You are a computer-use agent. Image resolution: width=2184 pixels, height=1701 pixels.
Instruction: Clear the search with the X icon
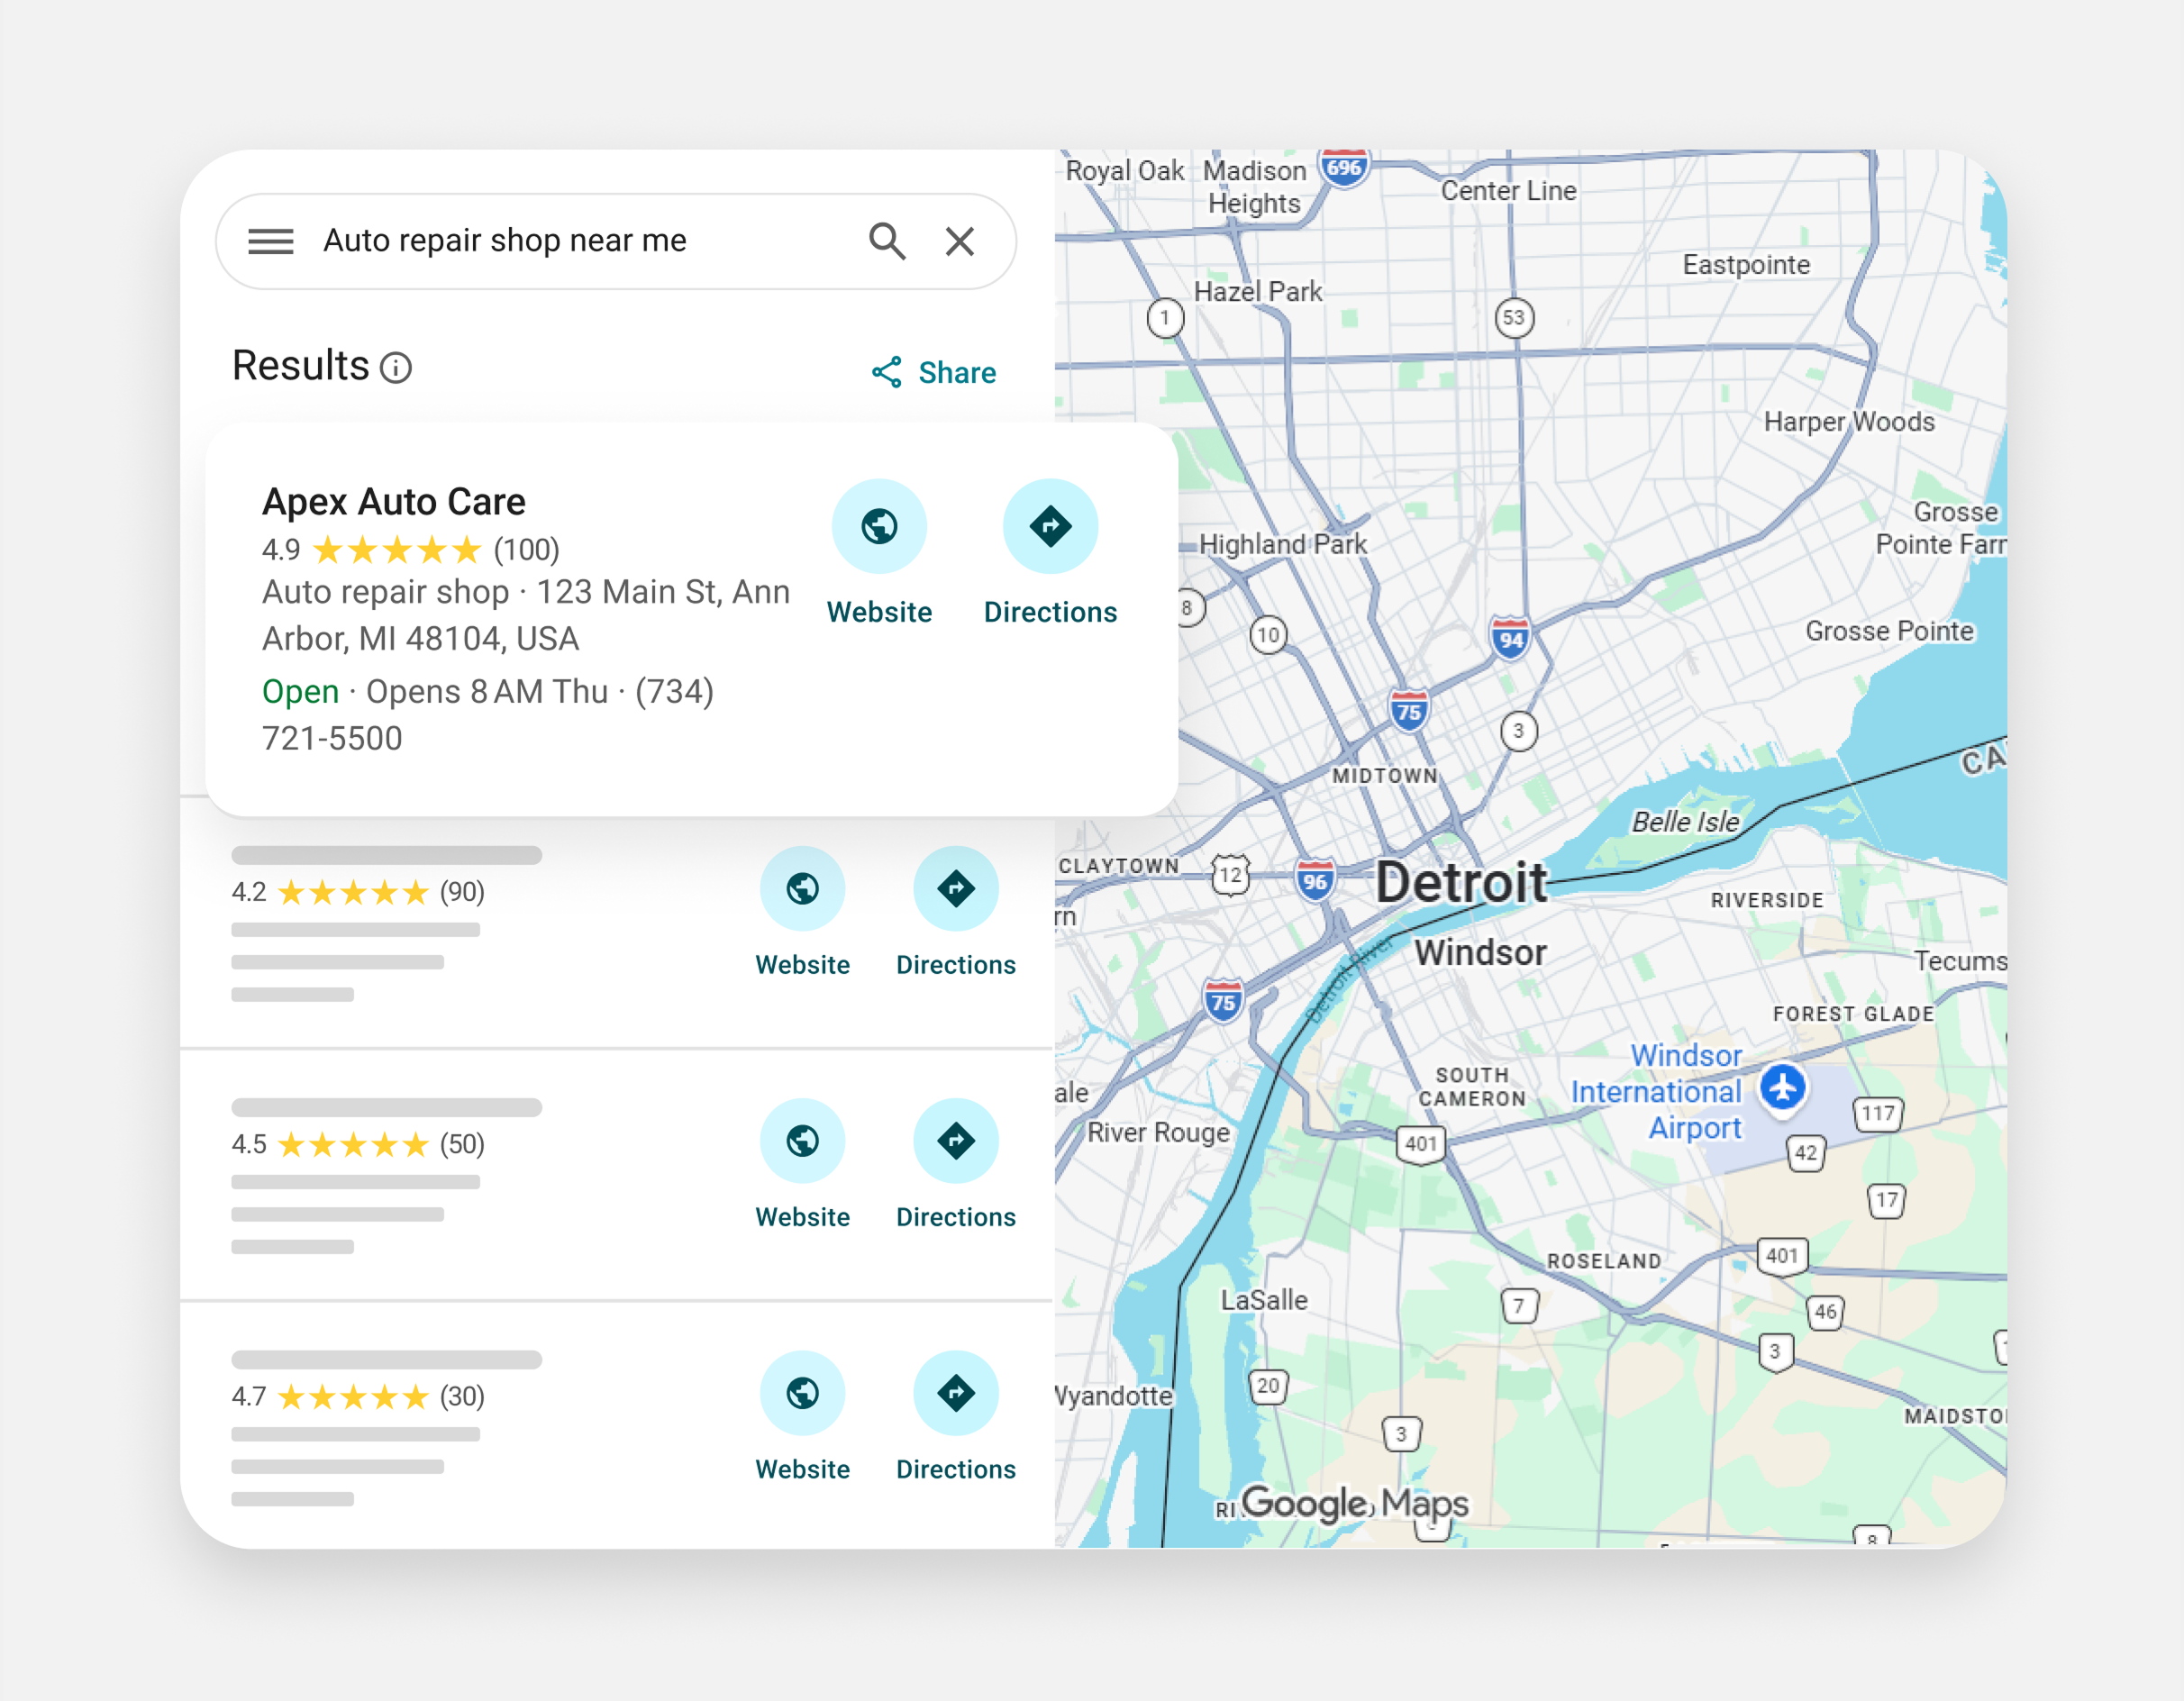point(960,241)
